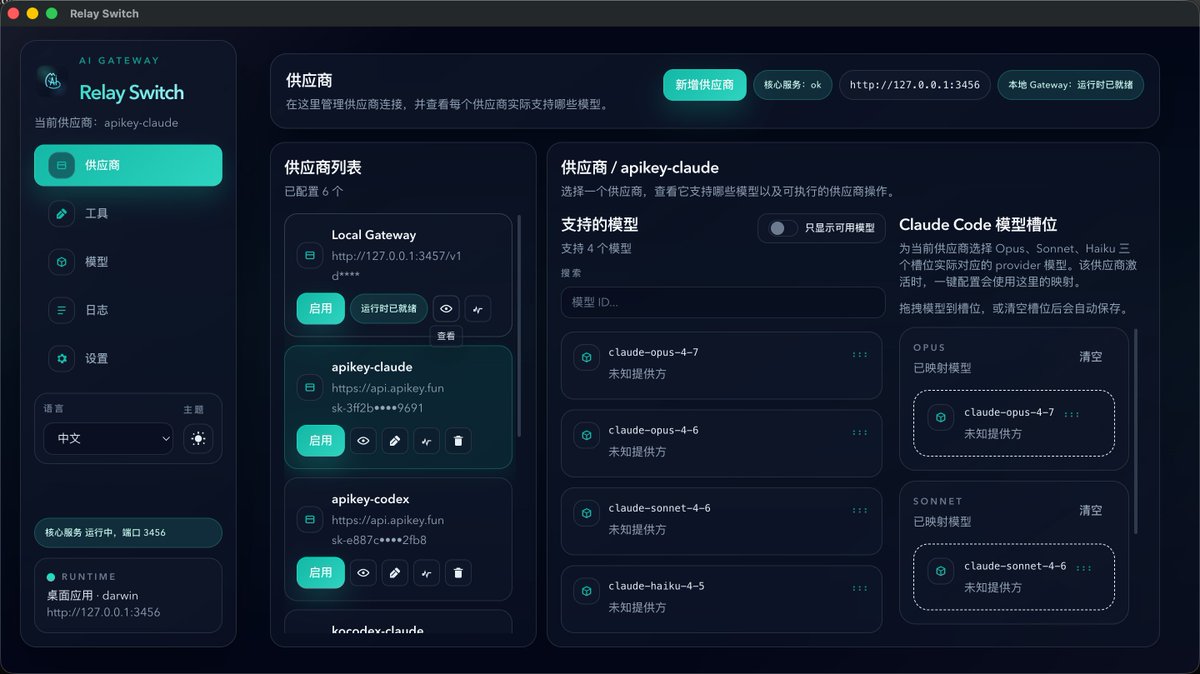The image size is (1200, 674).
Task: Select claude-opus-4-6 model name
Action: [653, 430]
